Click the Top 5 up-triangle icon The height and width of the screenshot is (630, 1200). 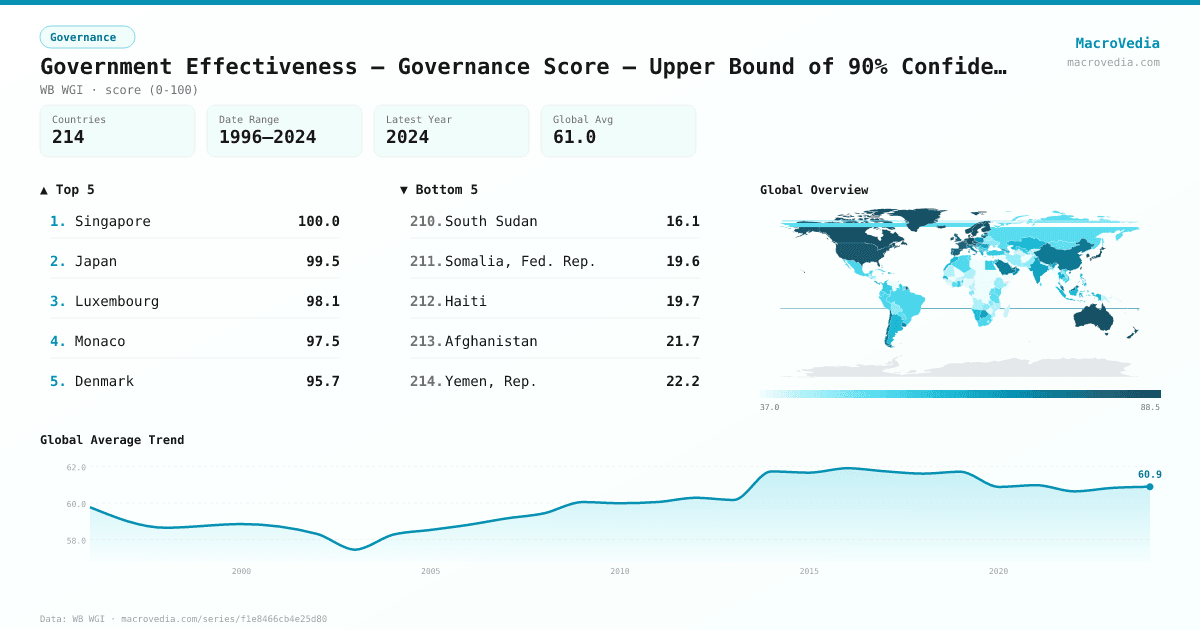[x=44, y=189]
